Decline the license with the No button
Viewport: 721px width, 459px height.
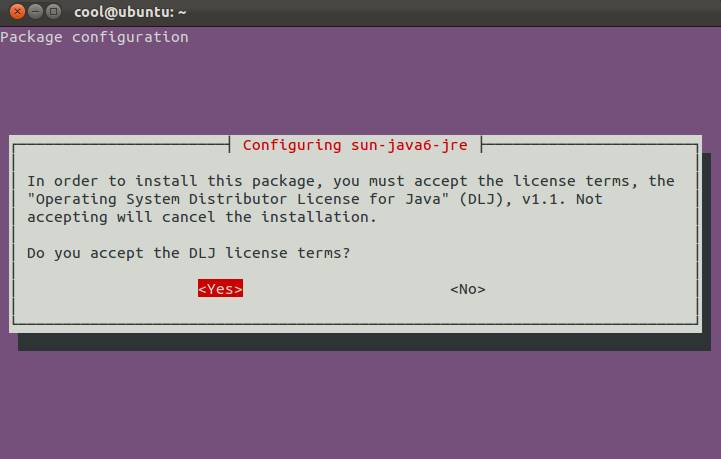(x=468, y=289)
